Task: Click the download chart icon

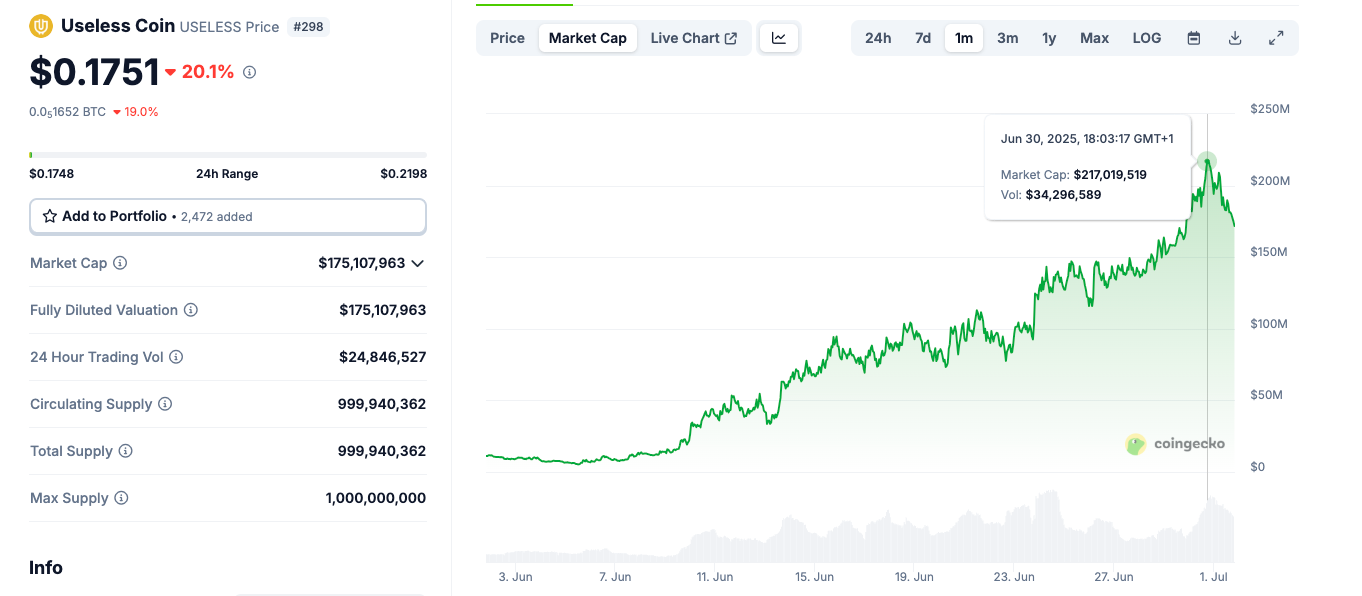Action: [1234, 38]
